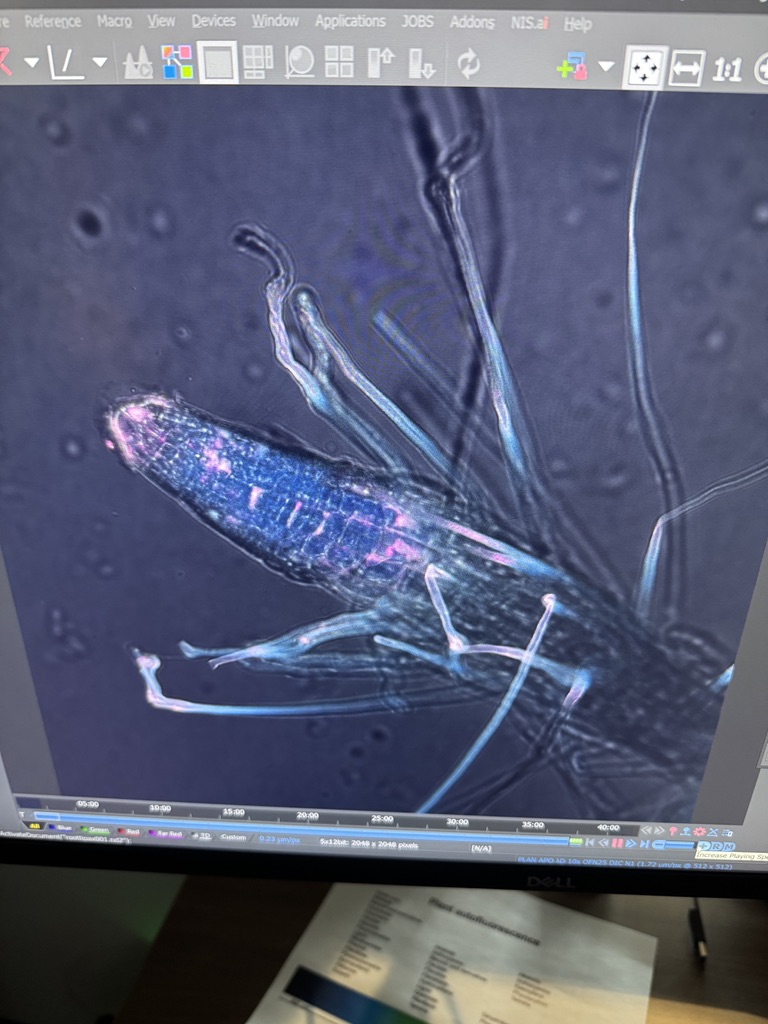Click the fit-to-screen four arrows icon
This screenshot has width=768, height=1024.
coord(645,67)
